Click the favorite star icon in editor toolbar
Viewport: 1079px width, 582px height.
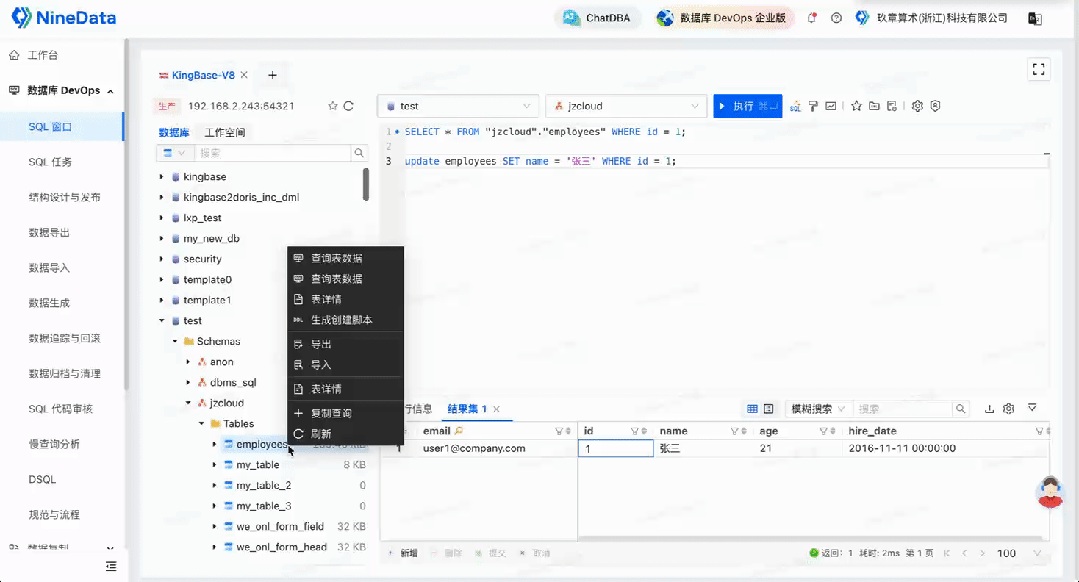(x=856, y=106)
